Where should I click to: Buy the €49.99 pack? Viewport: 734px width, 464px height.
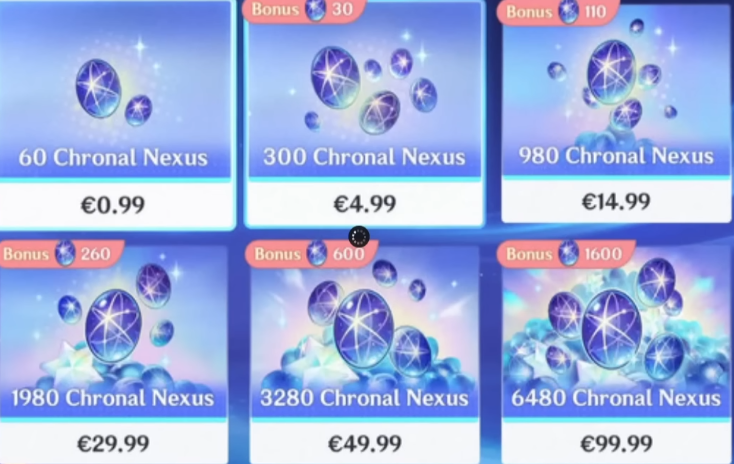point(365,443)
